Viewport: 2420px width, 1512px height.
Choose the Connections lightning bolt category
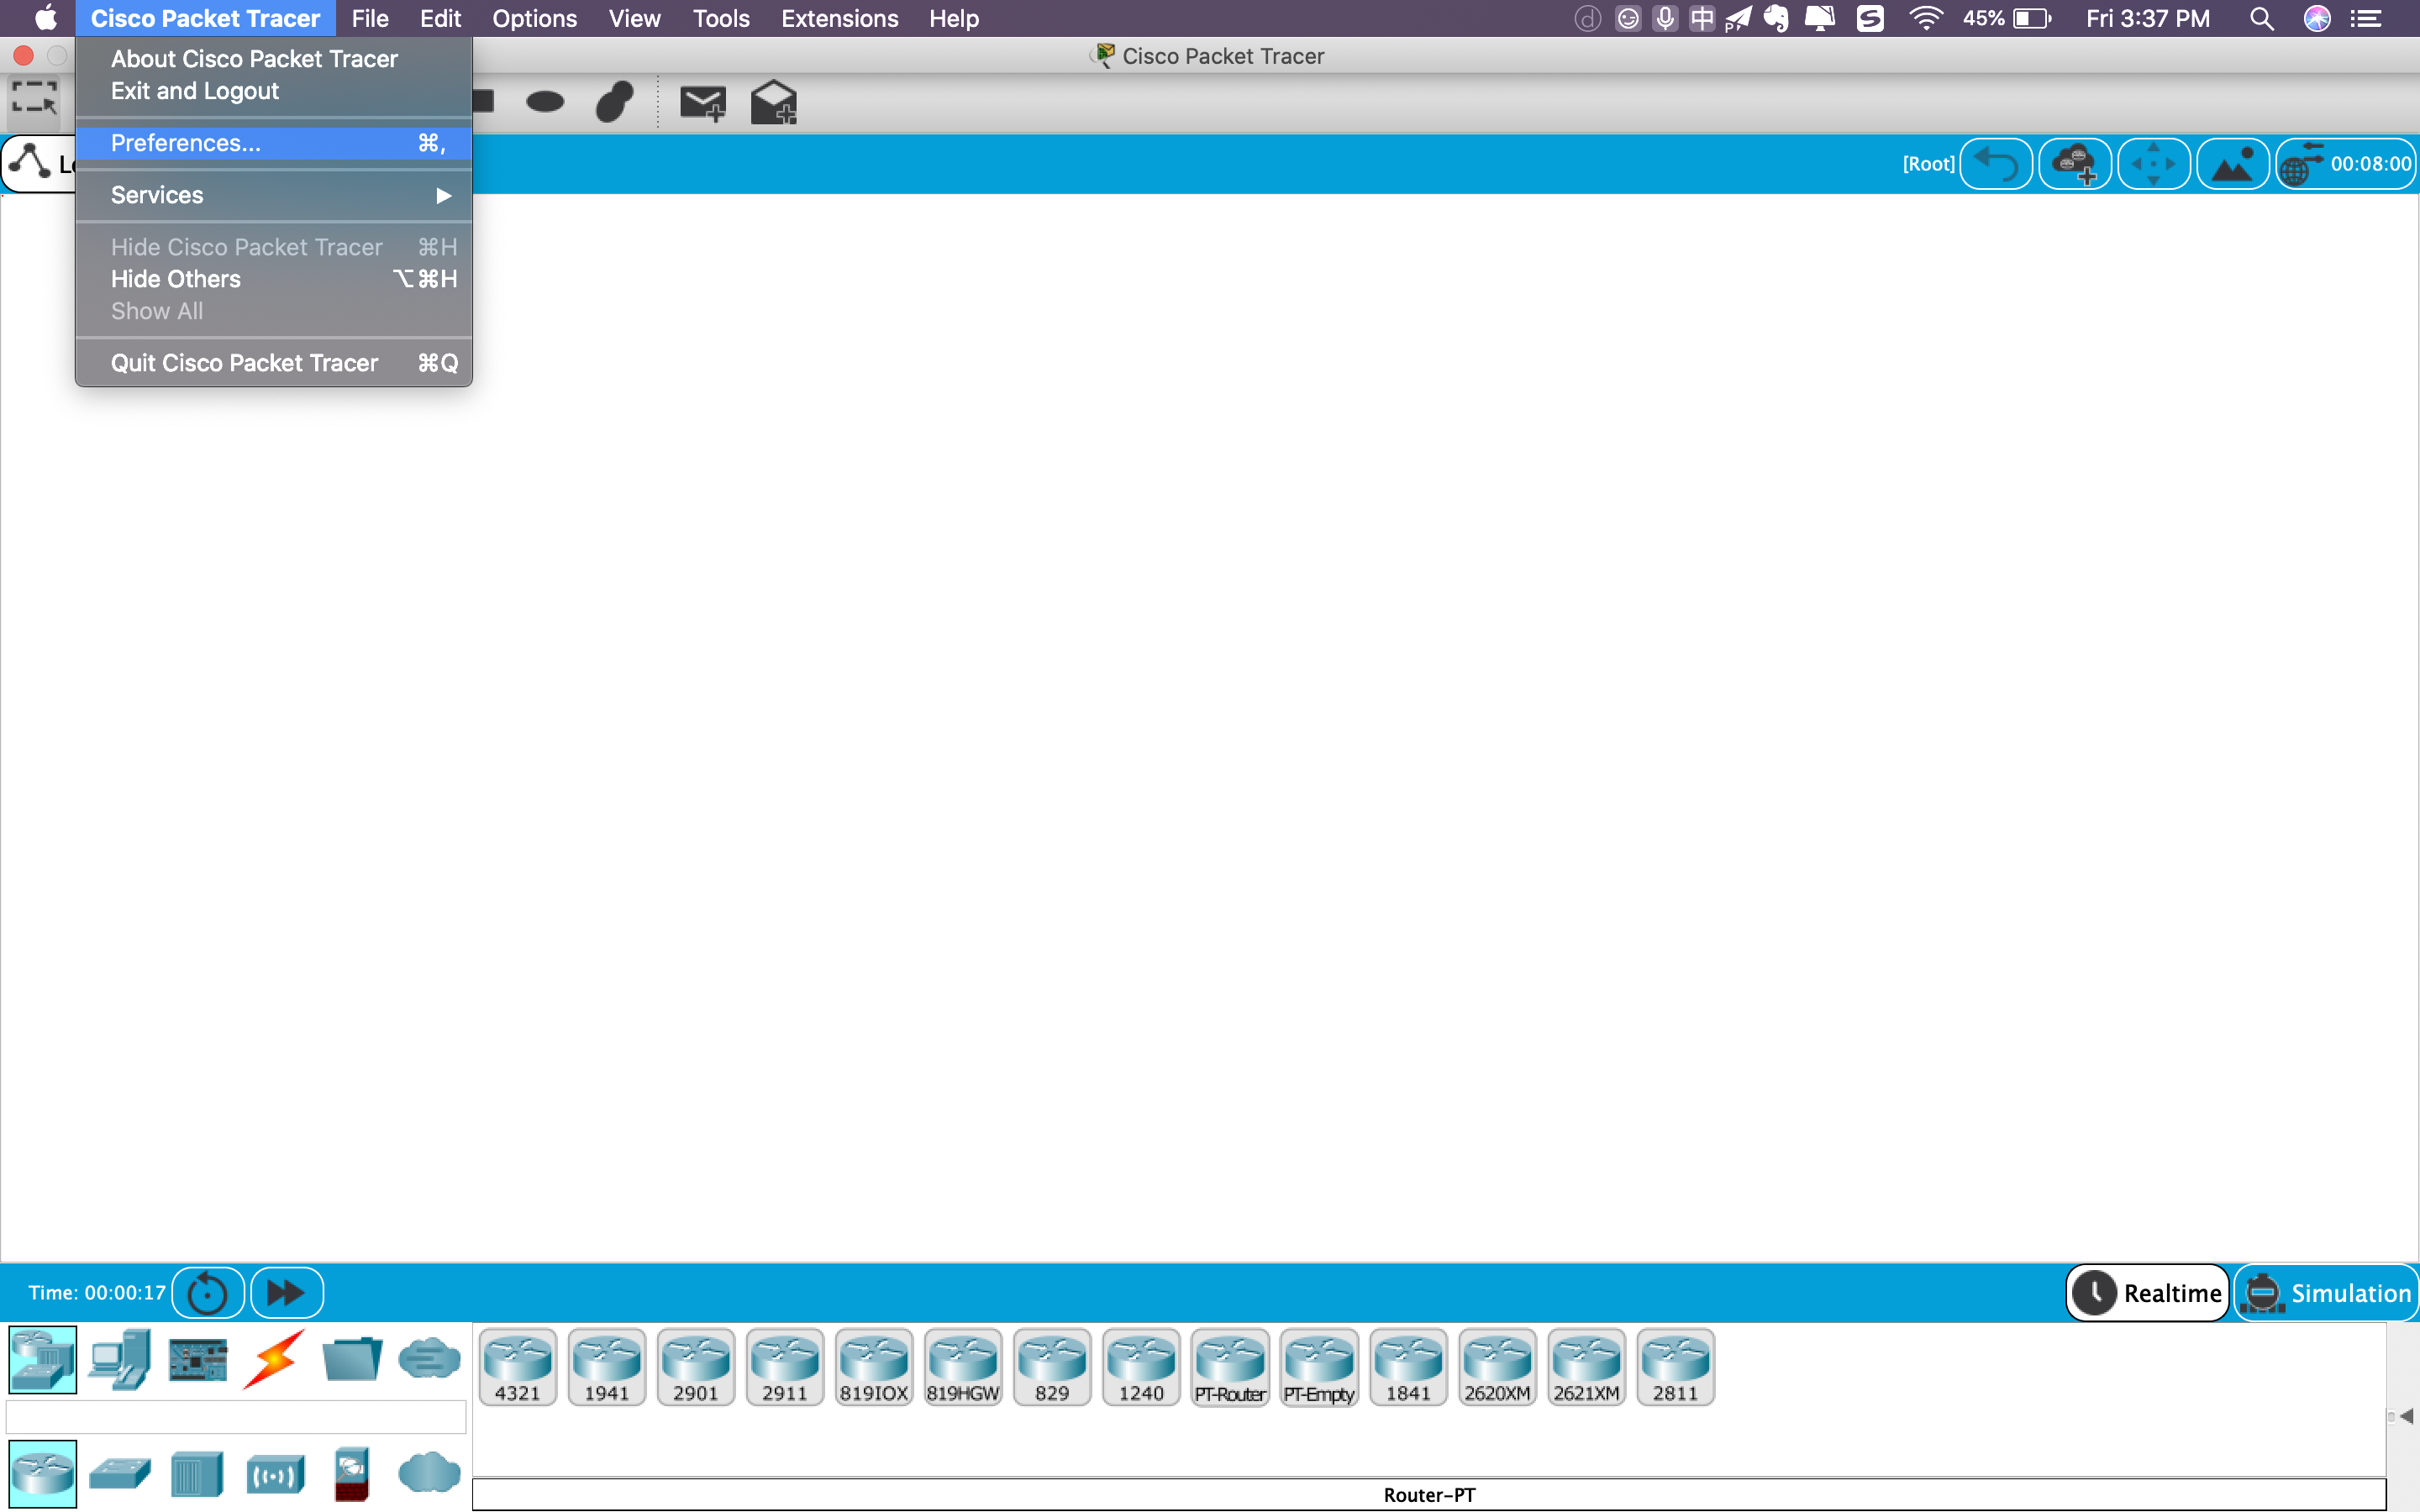click(274, 1359)
